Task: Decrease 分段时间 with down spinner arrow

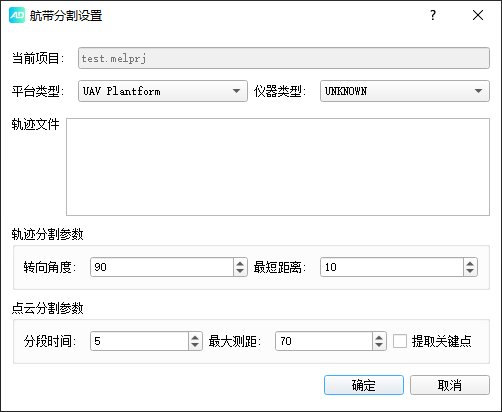Action: tap(195, 345)
